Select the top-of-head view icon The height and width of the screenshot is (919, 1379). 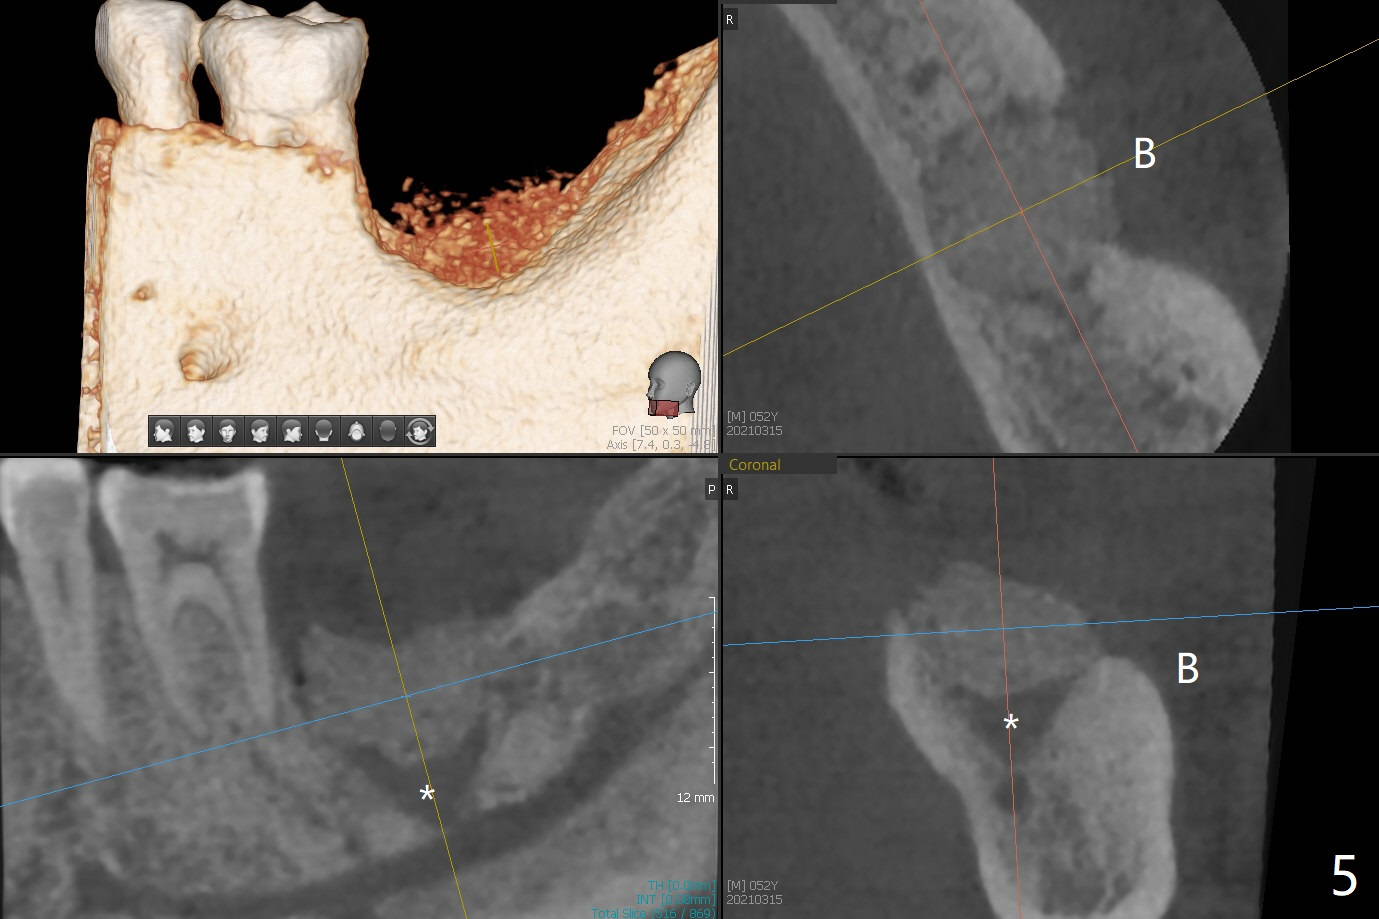(356, 431)
